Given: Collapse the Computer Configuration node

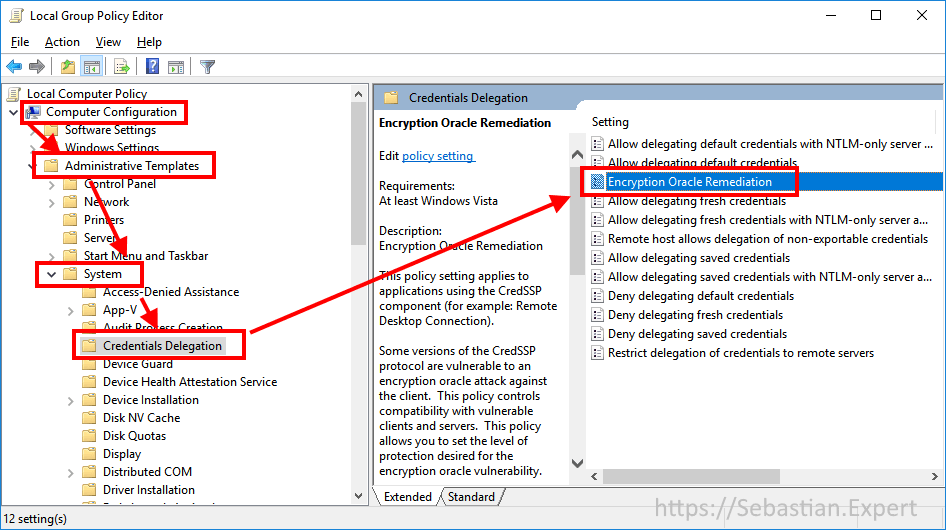Looking at the screenshot, I should point(14,112).
